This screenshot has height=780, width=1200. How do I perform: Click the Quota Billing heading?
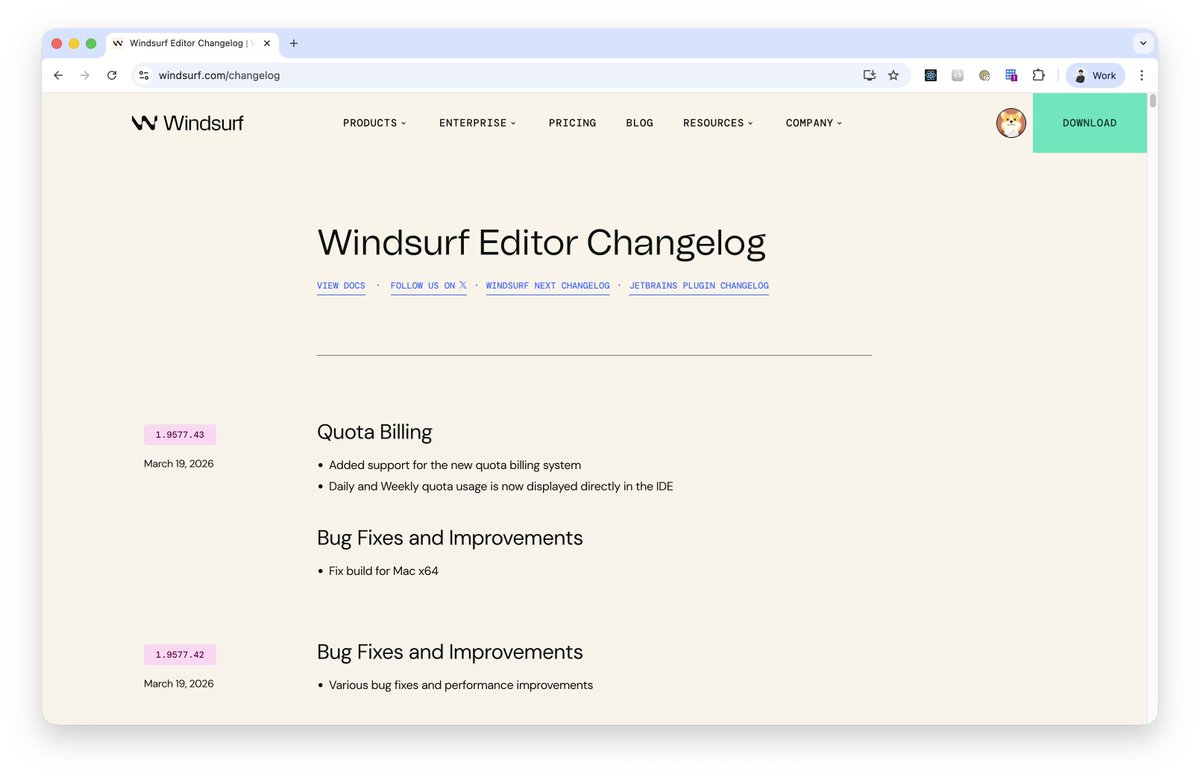(375, 432)
